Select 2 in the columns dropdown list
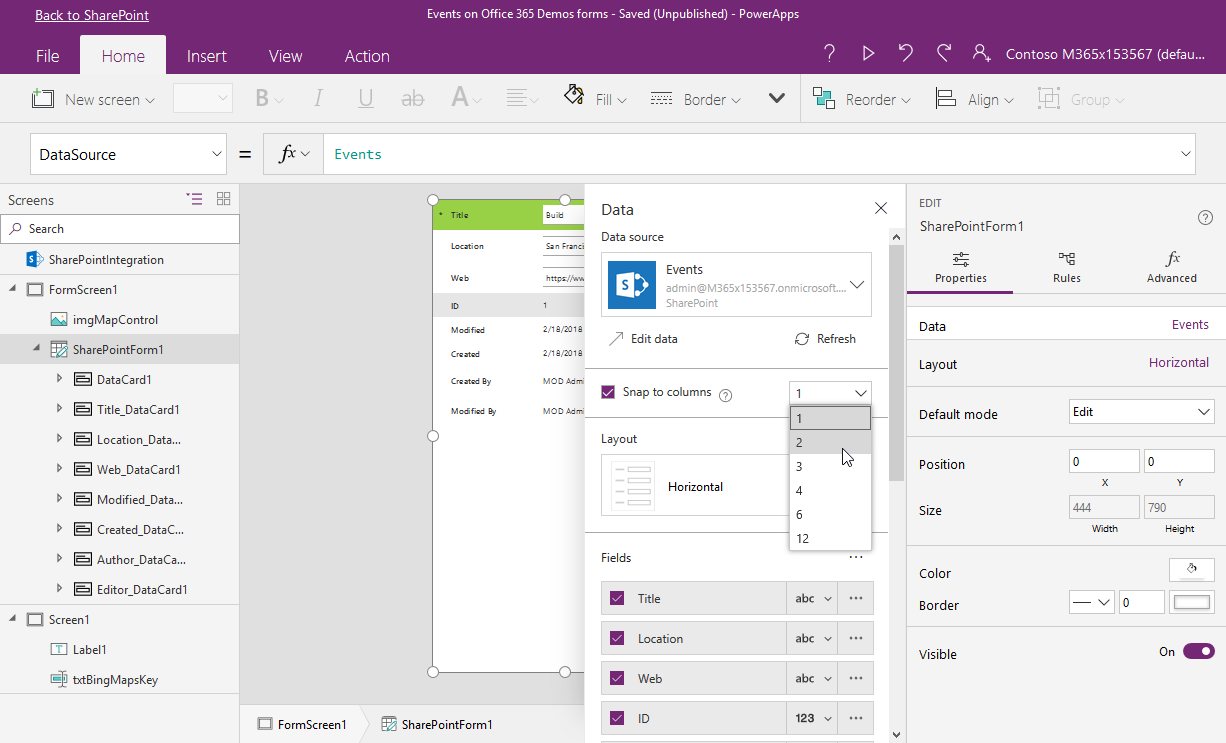1226x743 pixels. (830, 442)
